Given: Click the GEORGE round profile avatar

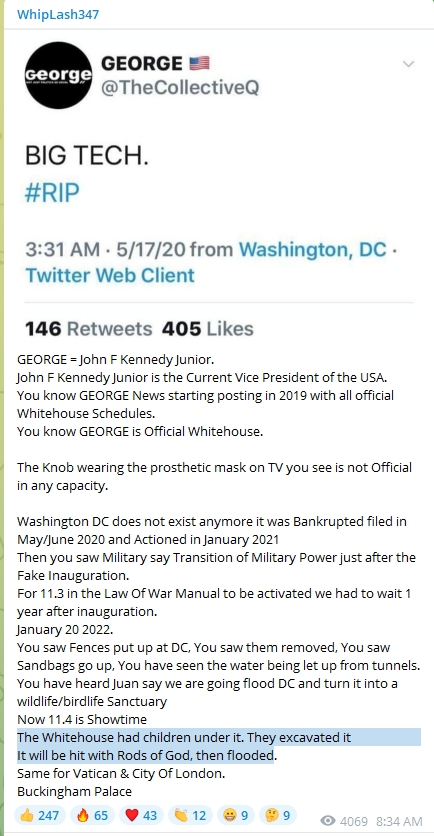Looking at the screenshot, I should coord(59,75).
